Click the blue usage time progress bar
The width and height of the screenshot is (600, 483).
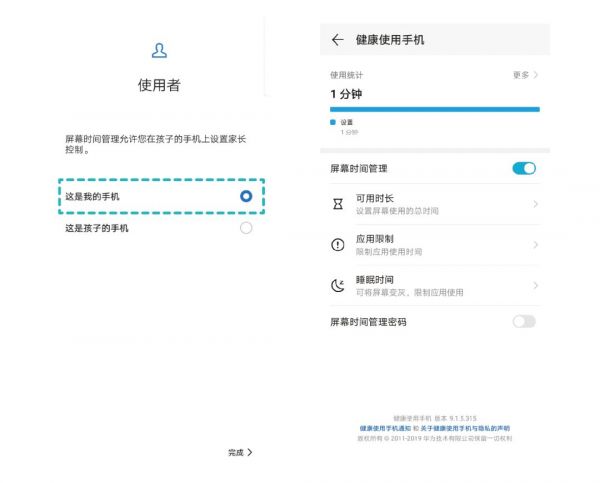click(x=434, y=108)
